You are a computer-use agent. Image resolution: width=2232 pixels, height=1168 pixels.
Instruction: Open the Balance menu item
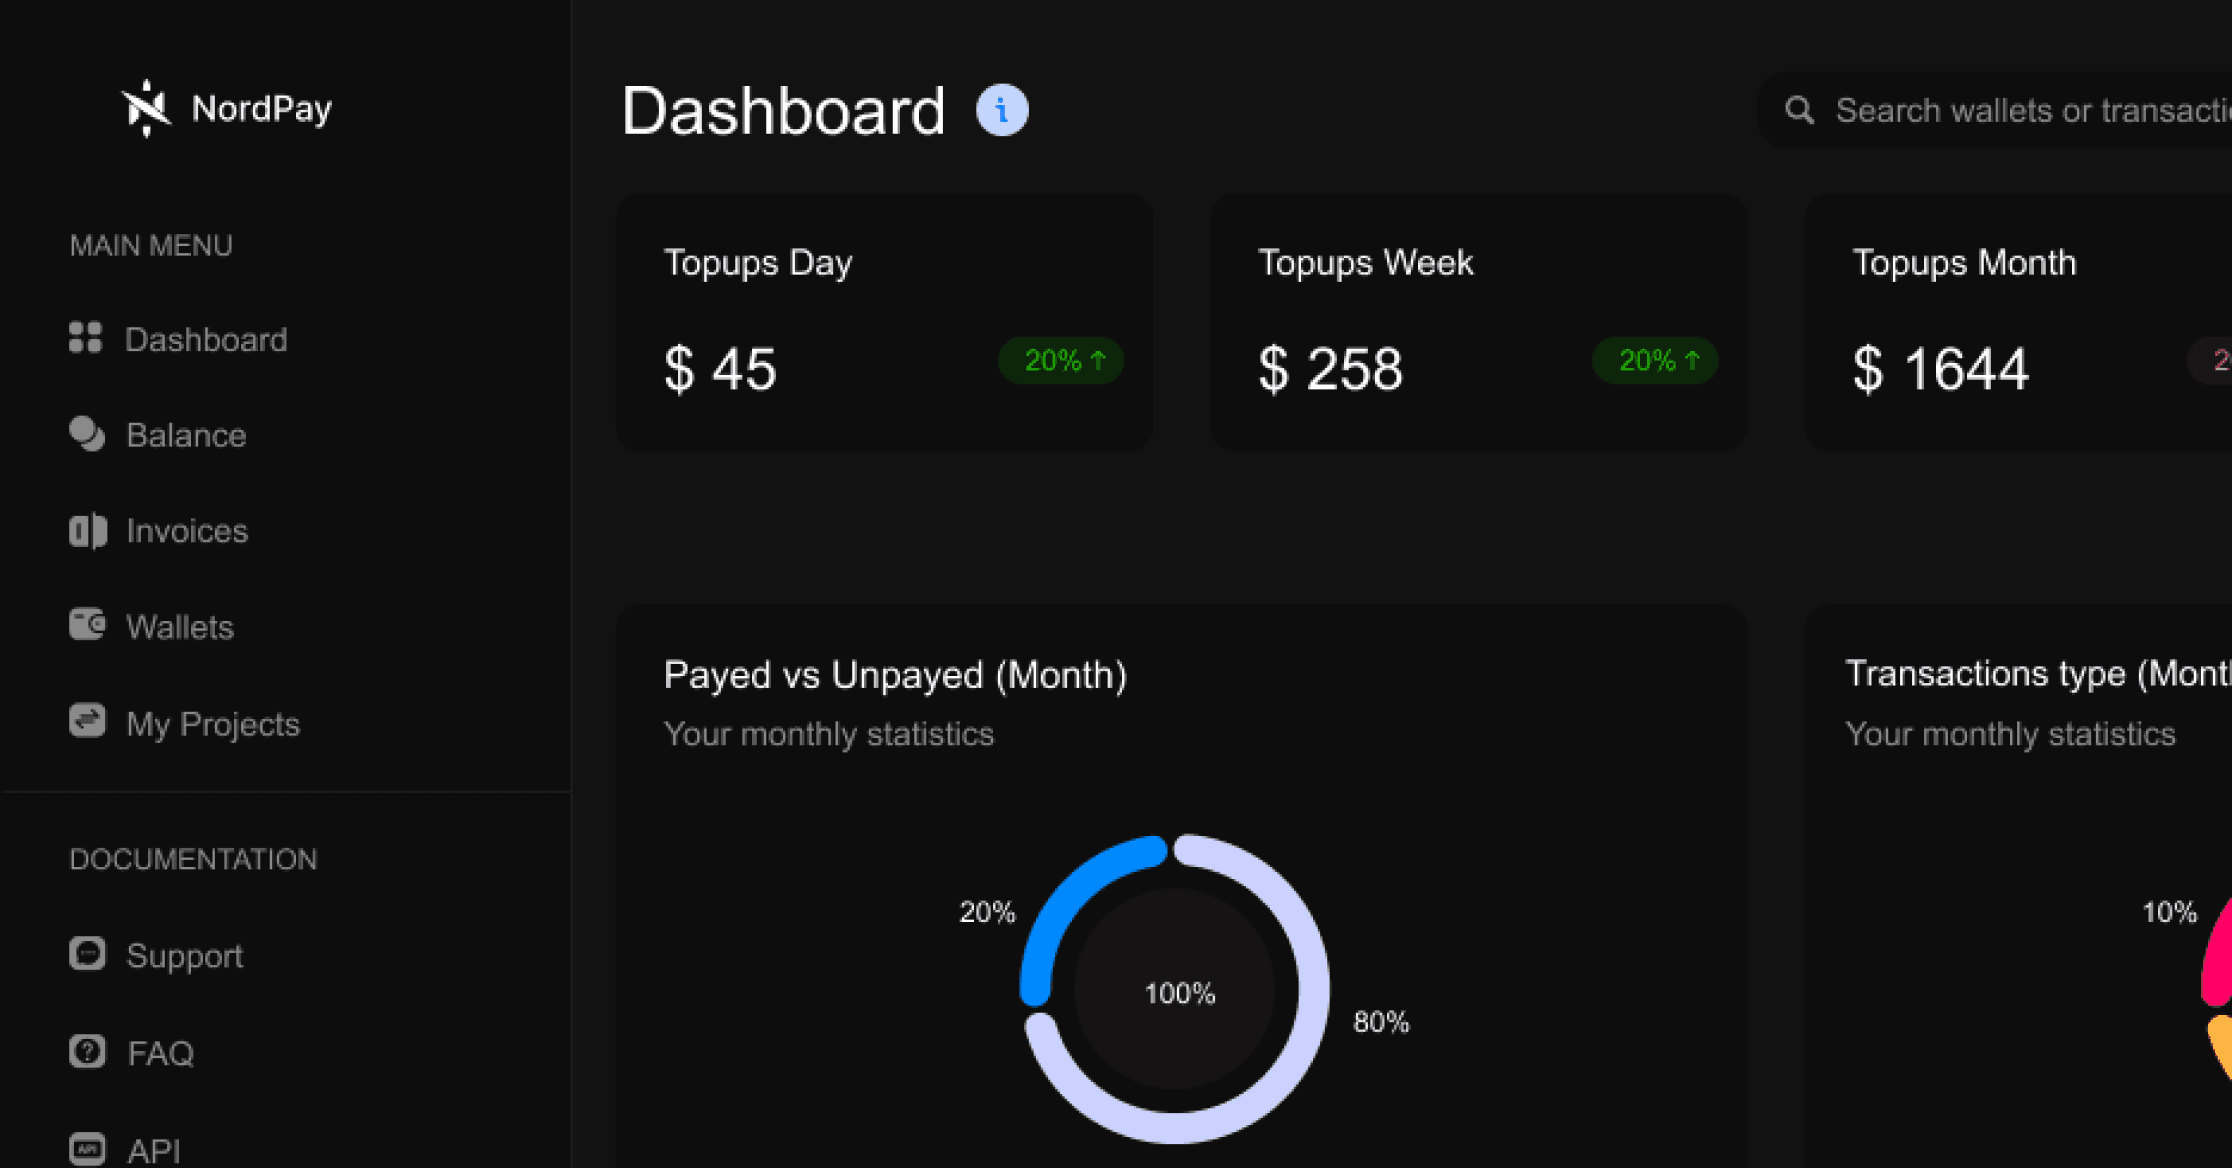pyautogui.click(x=158, y=435)
